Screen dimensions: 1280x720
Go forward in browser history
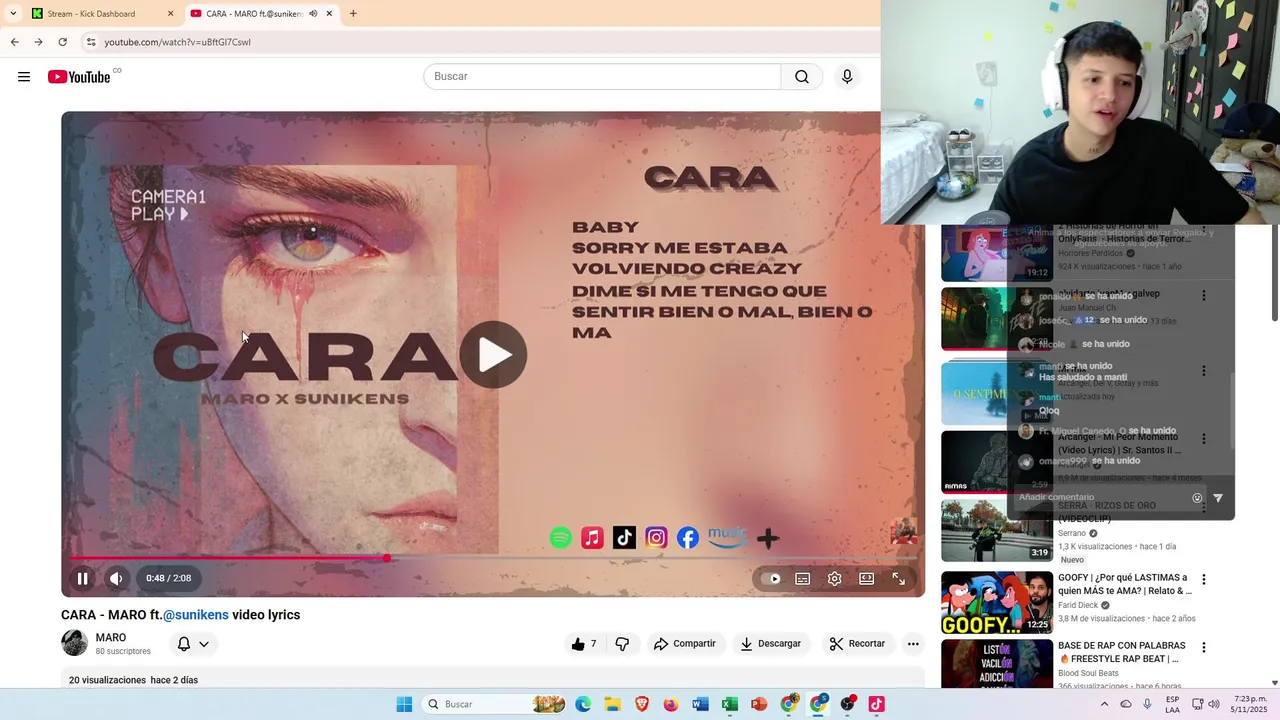coord(38,42)
